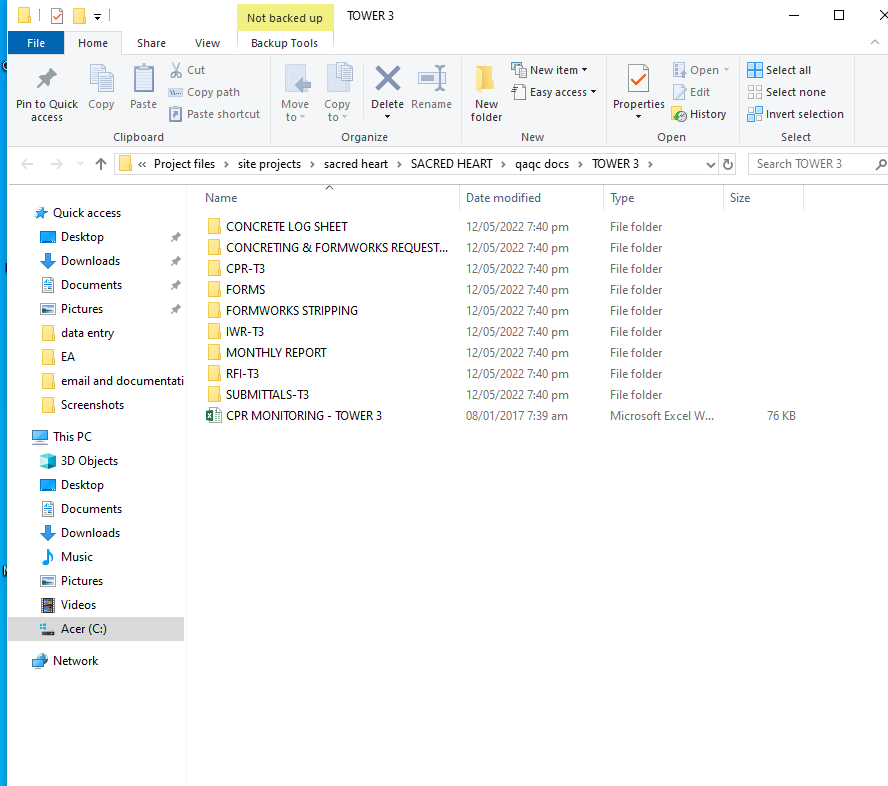The width and height of the screenshot is (888, 786).
Task: Open the File menu
Action: tap(36, 43)
